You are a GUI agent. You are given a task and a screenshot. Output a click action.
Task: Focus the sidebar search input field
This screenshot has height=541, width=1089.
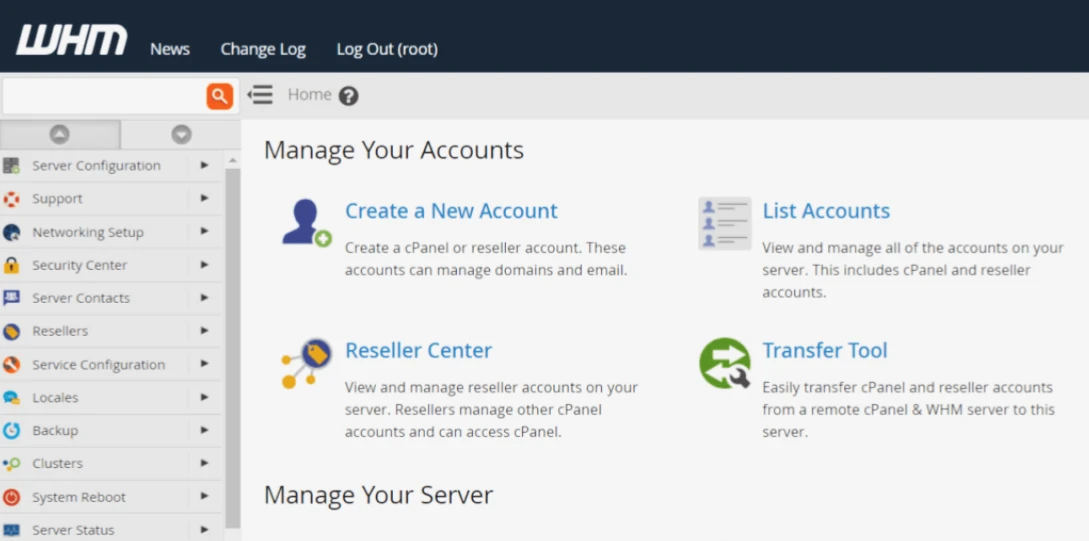click(104, 96)
